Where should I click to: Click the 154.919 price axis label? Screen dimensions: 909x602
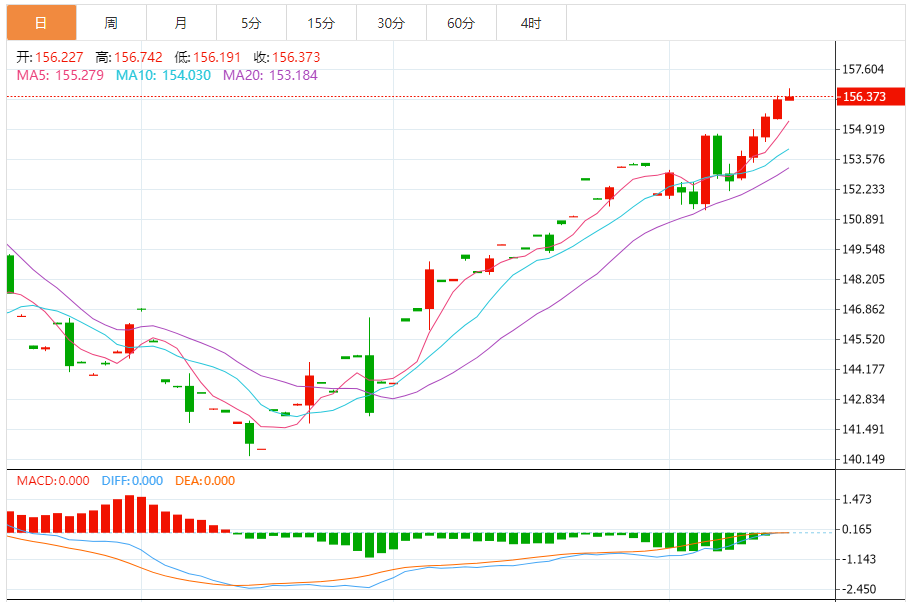point(863,129)
